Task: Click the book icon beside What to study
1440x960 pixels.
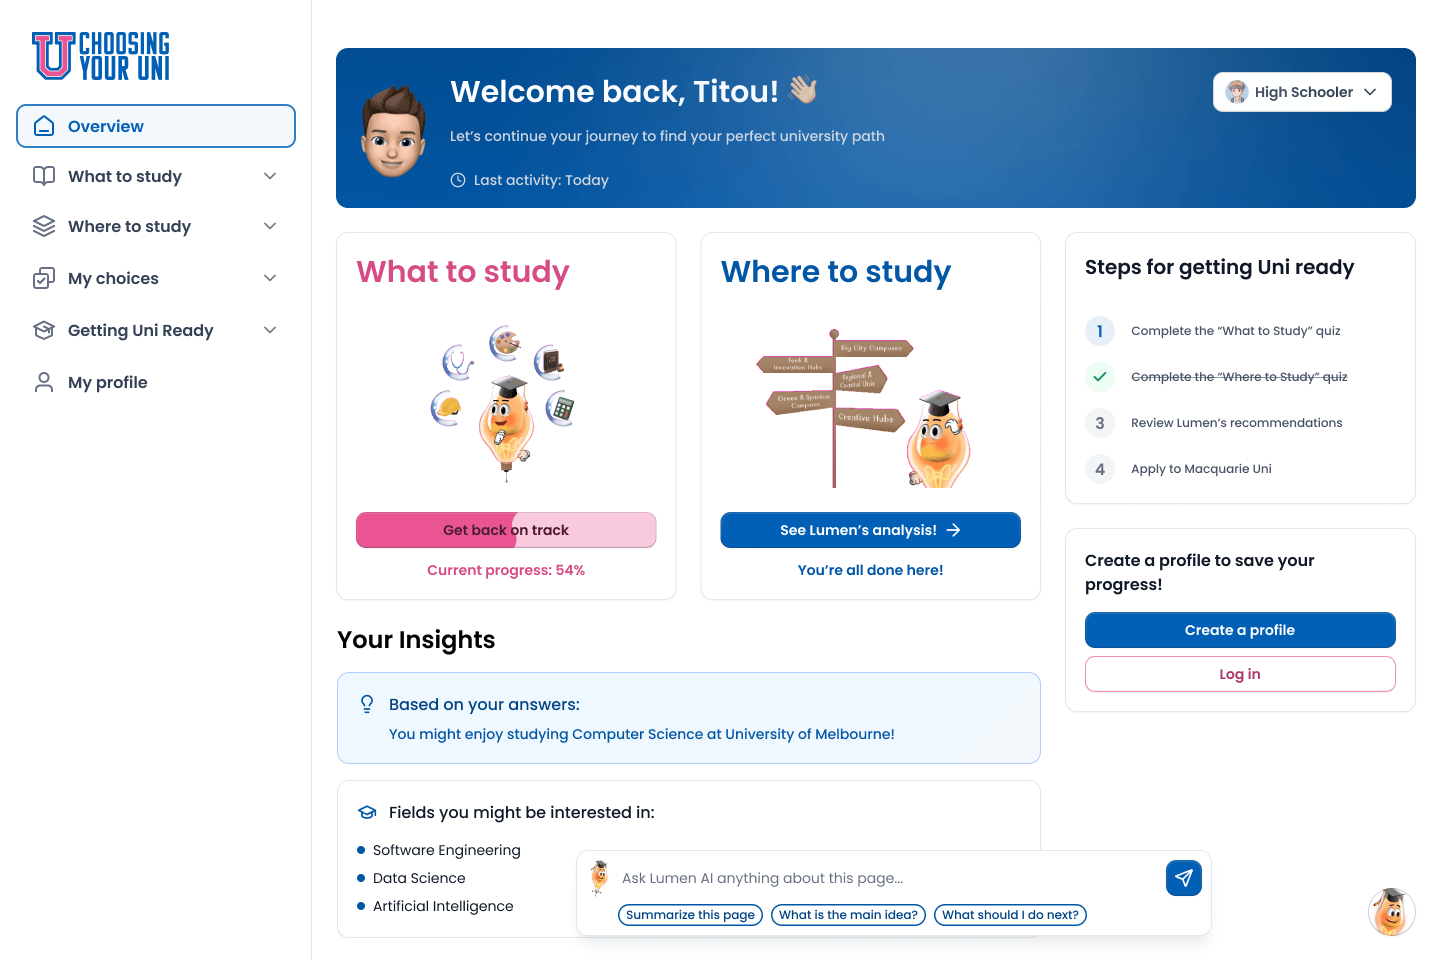Action: click(x=44, y=176)
